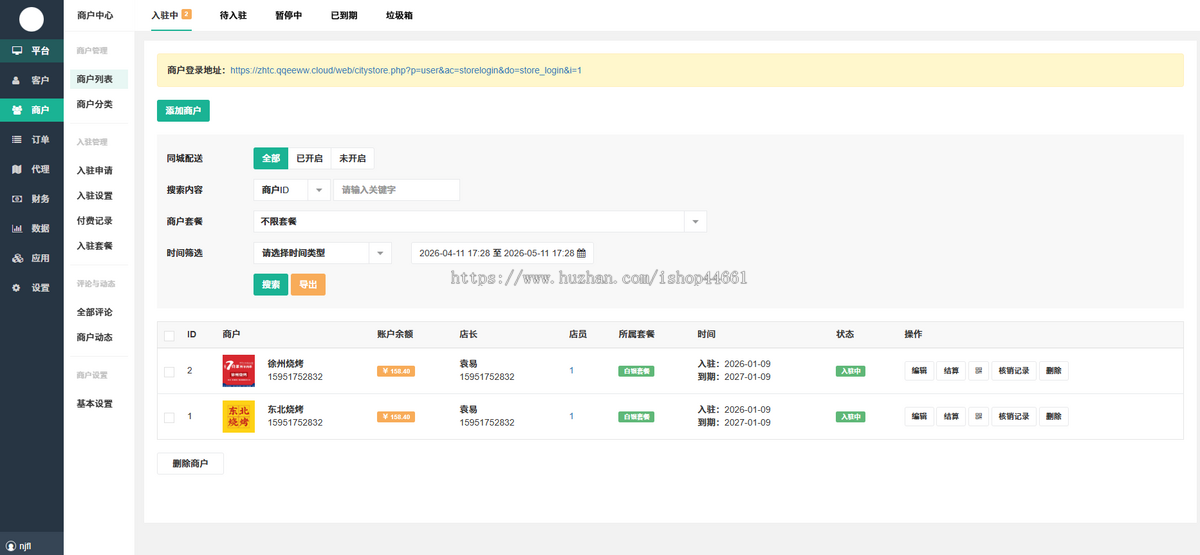Image resolution: width=1200 pixels, height=555 pixels.
Task: Open the njfl user account menu
Action: click(x=18, y=546)
